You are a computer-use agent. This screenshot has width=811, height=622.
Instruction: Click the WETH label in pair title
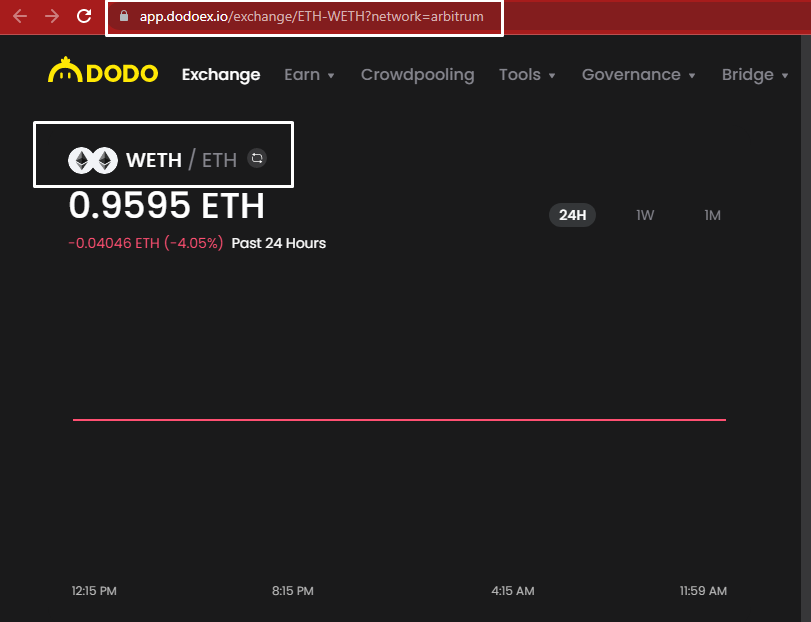(x=154, y=160)
